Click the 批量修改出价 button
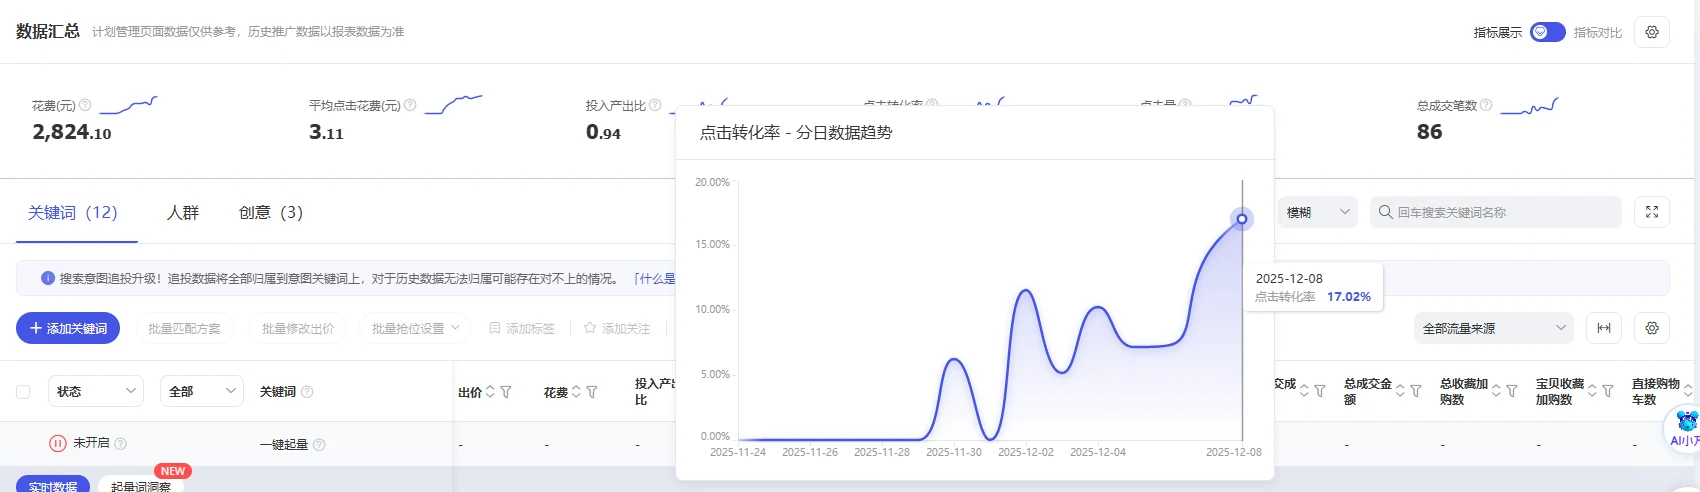1700x492 pixels. tap(298, 328)
